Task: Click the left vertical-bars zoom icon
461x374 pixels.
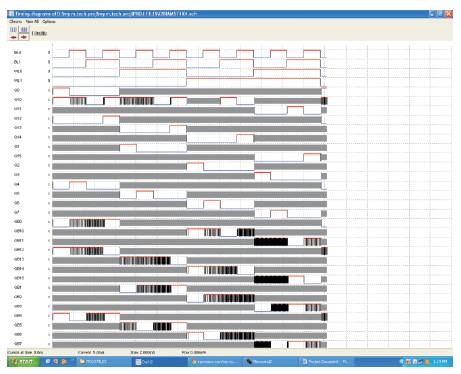Action: [13, 30]
